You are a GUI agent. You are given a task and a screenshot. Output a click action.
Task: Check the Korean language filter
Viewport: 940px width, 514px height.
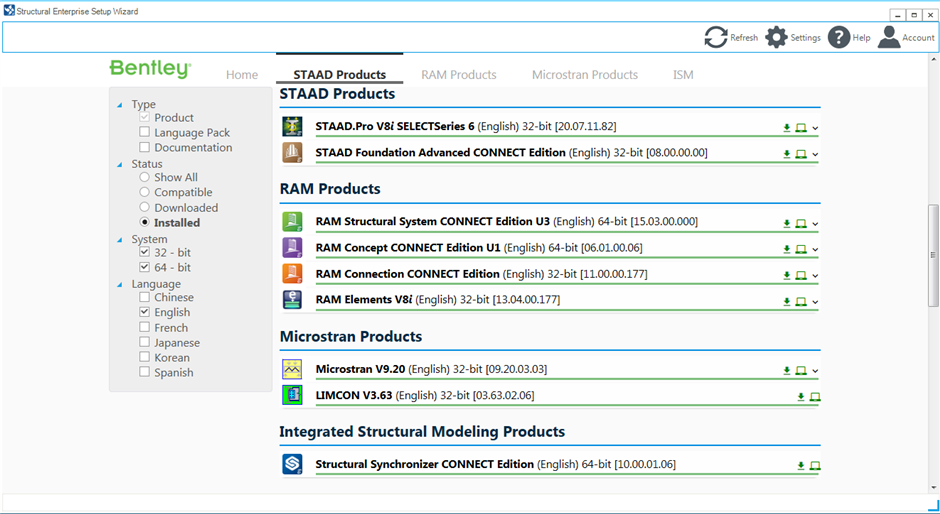click(x=144, y=357)
